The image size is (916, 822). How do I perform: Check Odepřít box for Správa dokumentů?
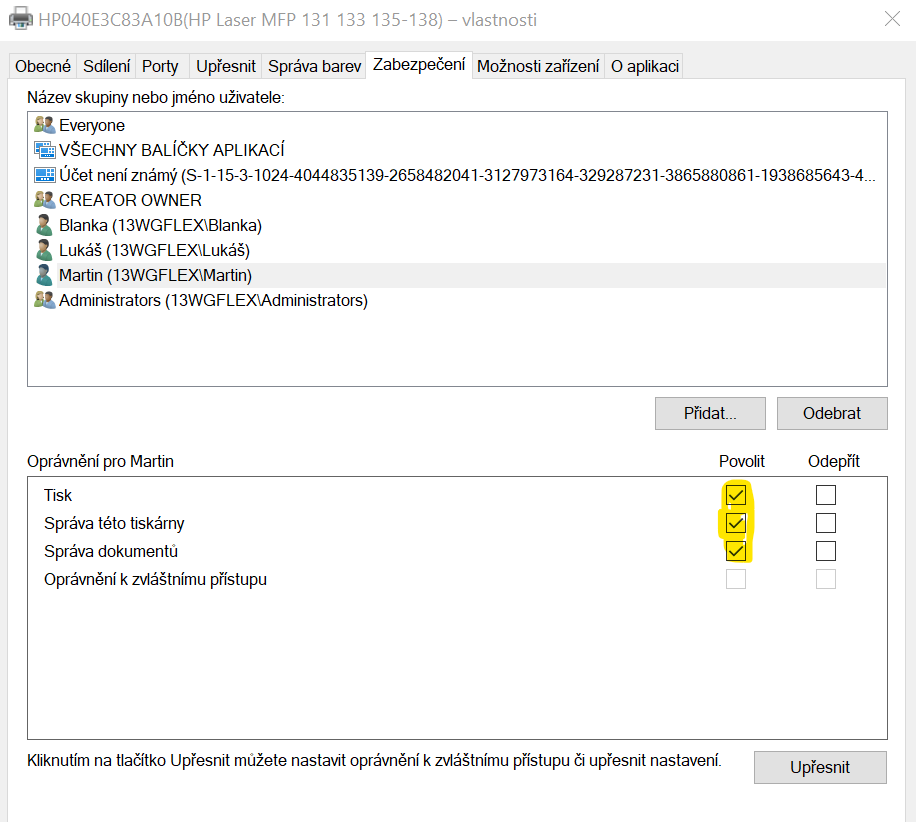[x=825, y=551]
